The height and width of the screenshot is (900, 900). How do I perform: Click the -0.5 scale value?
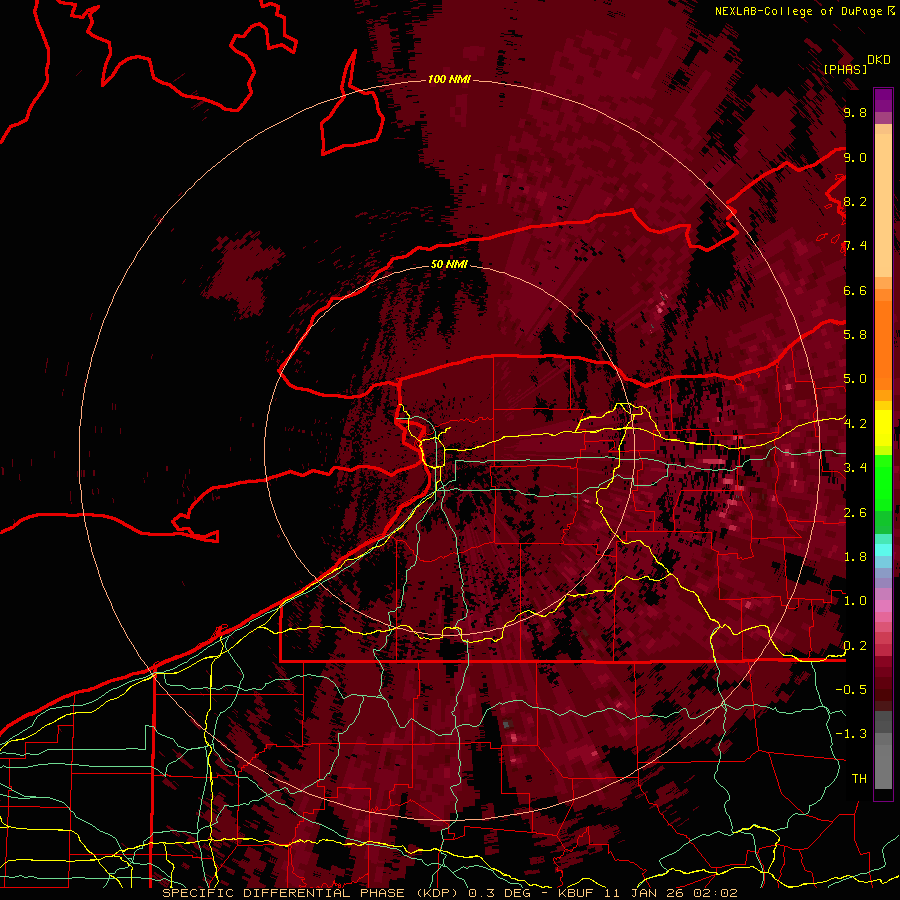851,690
